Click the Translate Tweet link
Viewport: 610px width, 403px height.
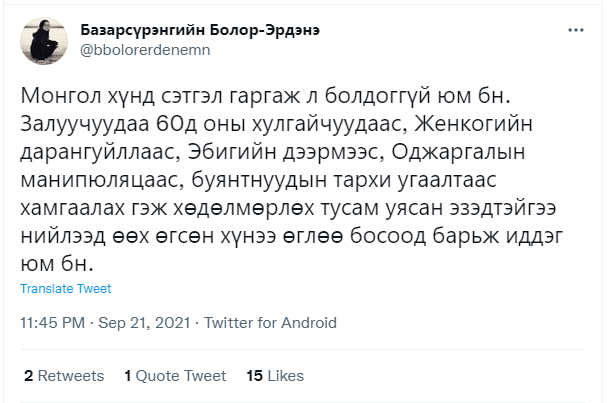[66, 289]
